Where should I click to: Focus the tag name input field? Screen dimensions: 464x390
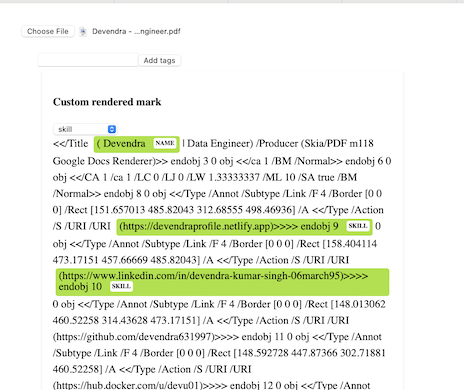pos(88,60)
